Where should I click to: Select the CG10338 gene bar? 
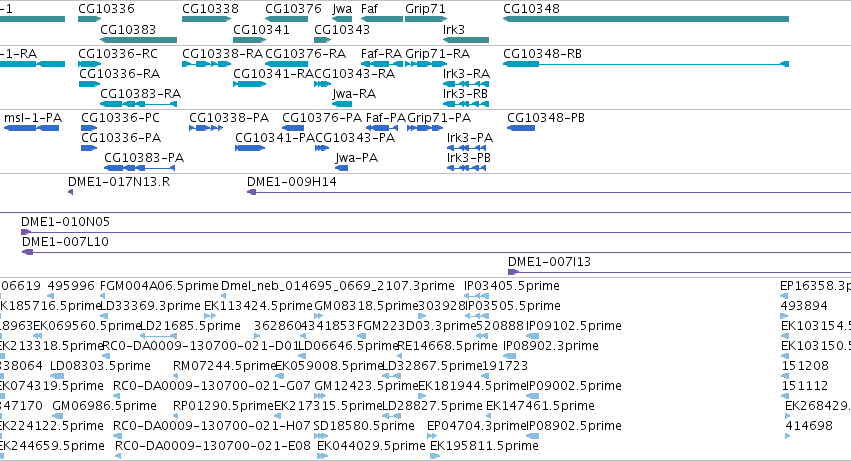(207, 19)
